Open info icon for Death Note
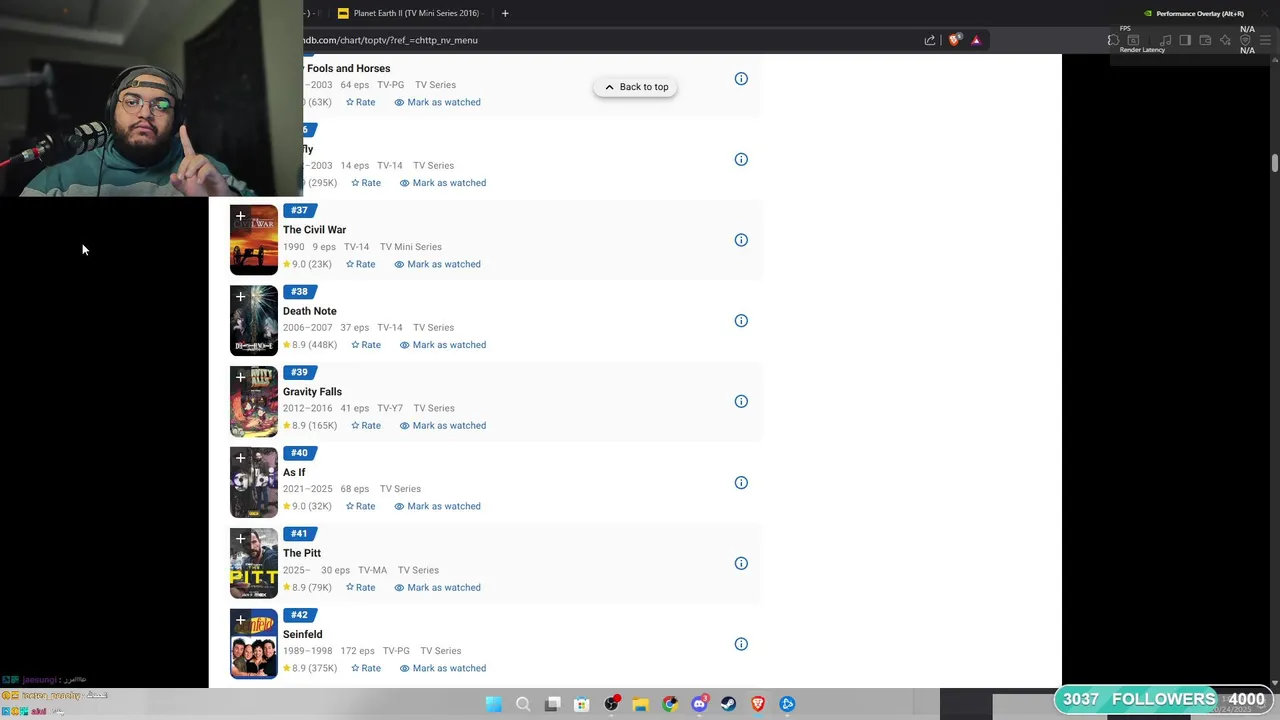The width and height of the screenshot is (1280, 720). pos(741,321)
